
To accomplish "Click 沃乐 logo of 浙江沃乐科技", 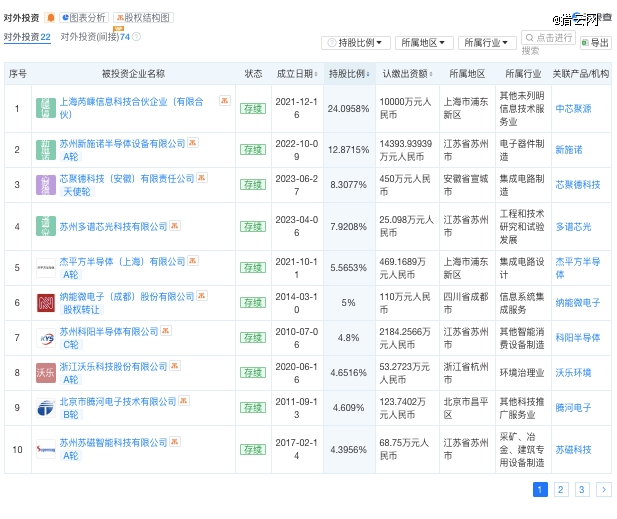I will [46, 373].
